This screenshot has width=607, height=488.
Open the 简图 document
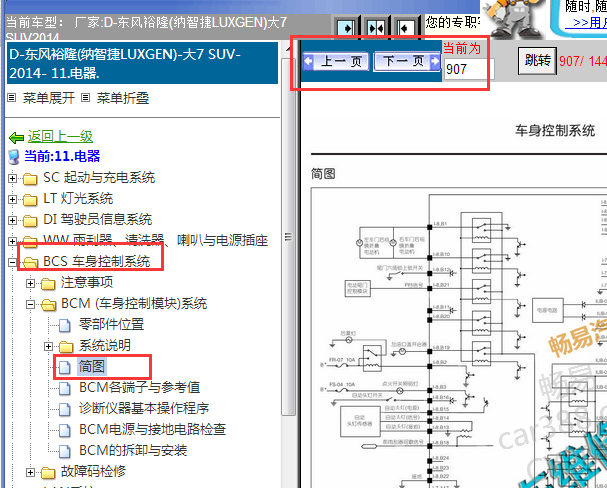92,366
